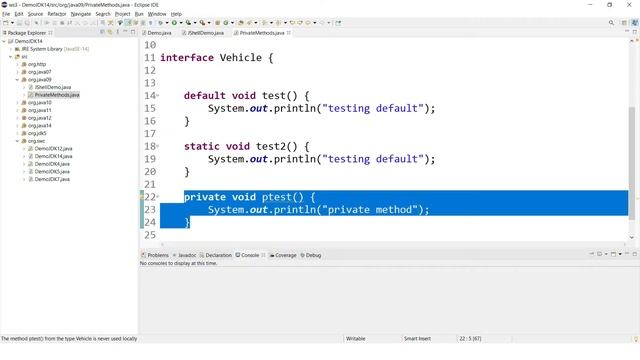
Task: Click the New Java Class toolbar icon
Action: [x=225, y=23]
